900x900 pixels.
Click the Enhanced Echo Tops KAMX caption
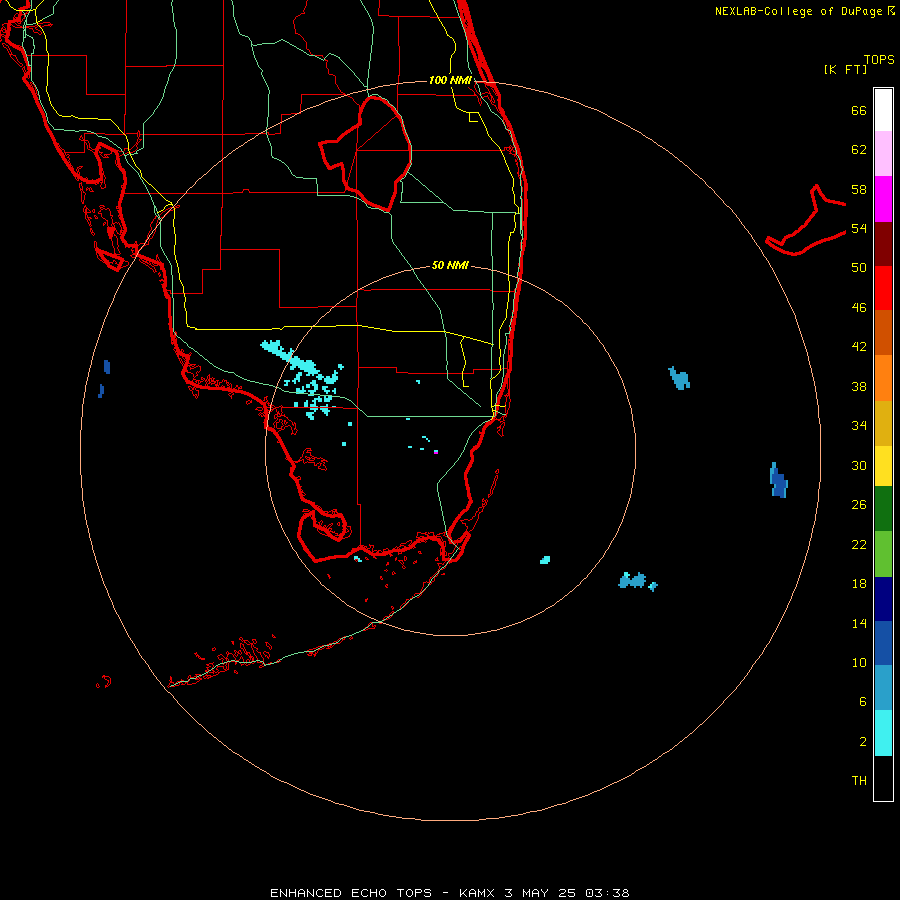[x=450, y=893]
